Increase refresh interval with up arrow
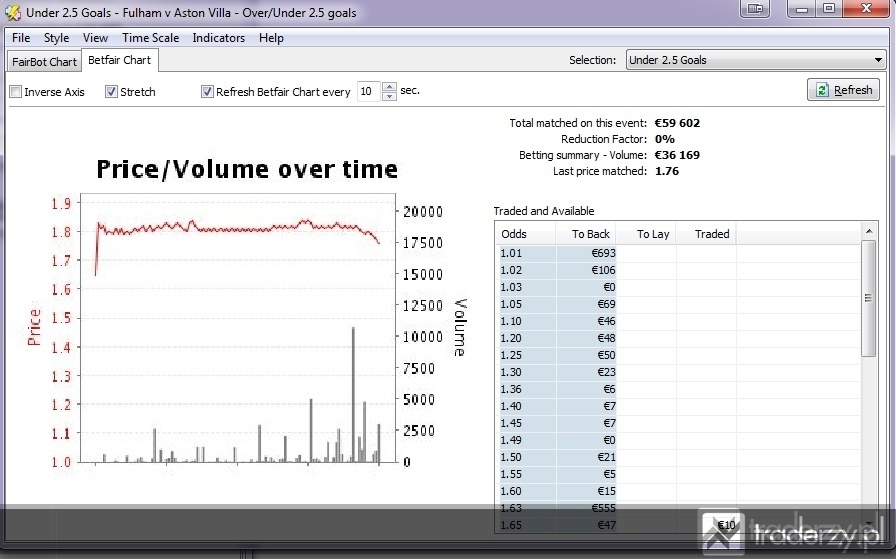 pos(389,87)
